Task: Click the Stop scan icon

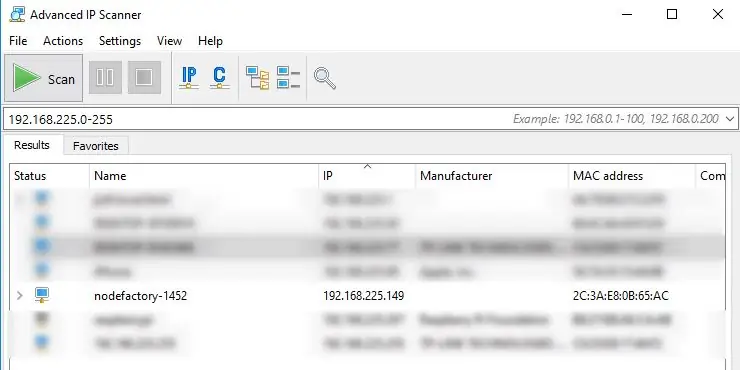Action: tap(144, 77)
